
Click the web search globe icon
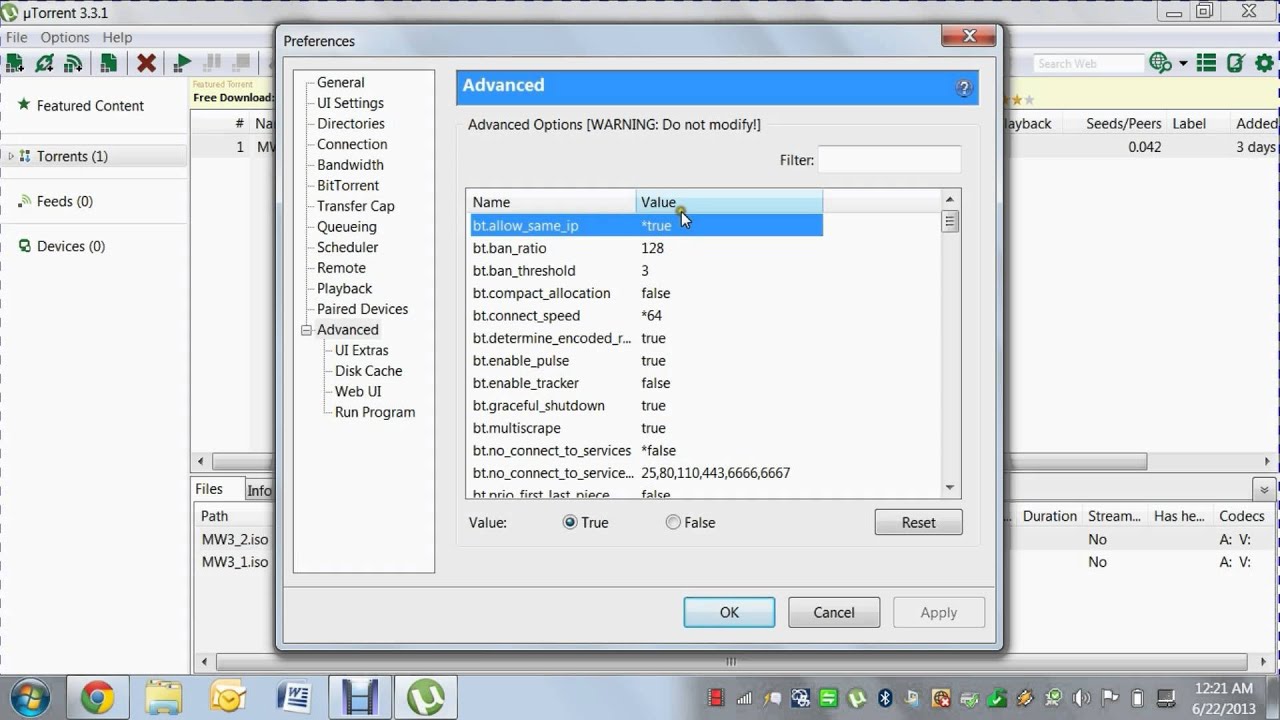[1160, 63]
